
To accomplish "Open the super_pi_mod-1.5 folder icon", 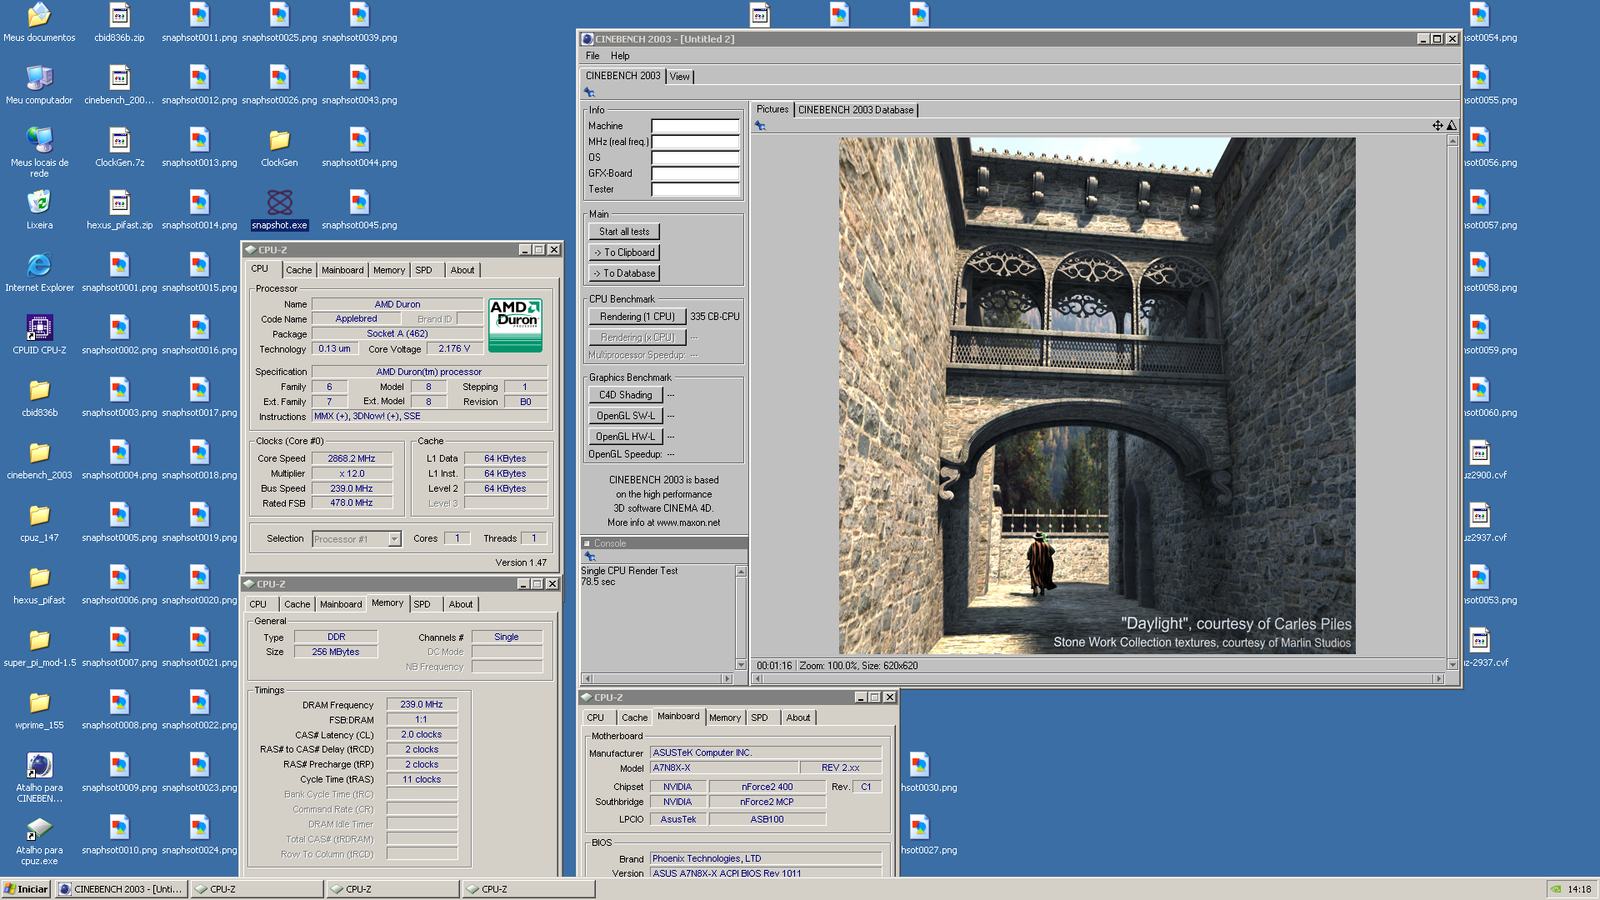I will coord(39,641).
